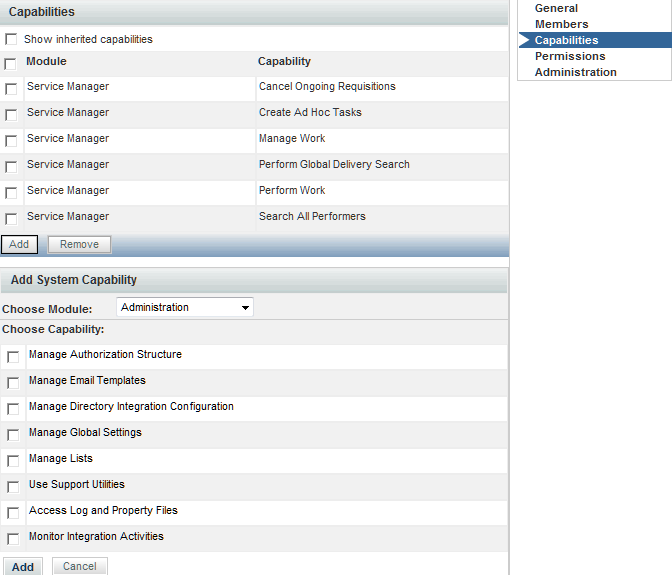Check the Cancel Ongoing Requisitions row
This screenshot has width=672, height=575.
coord(11,89)
